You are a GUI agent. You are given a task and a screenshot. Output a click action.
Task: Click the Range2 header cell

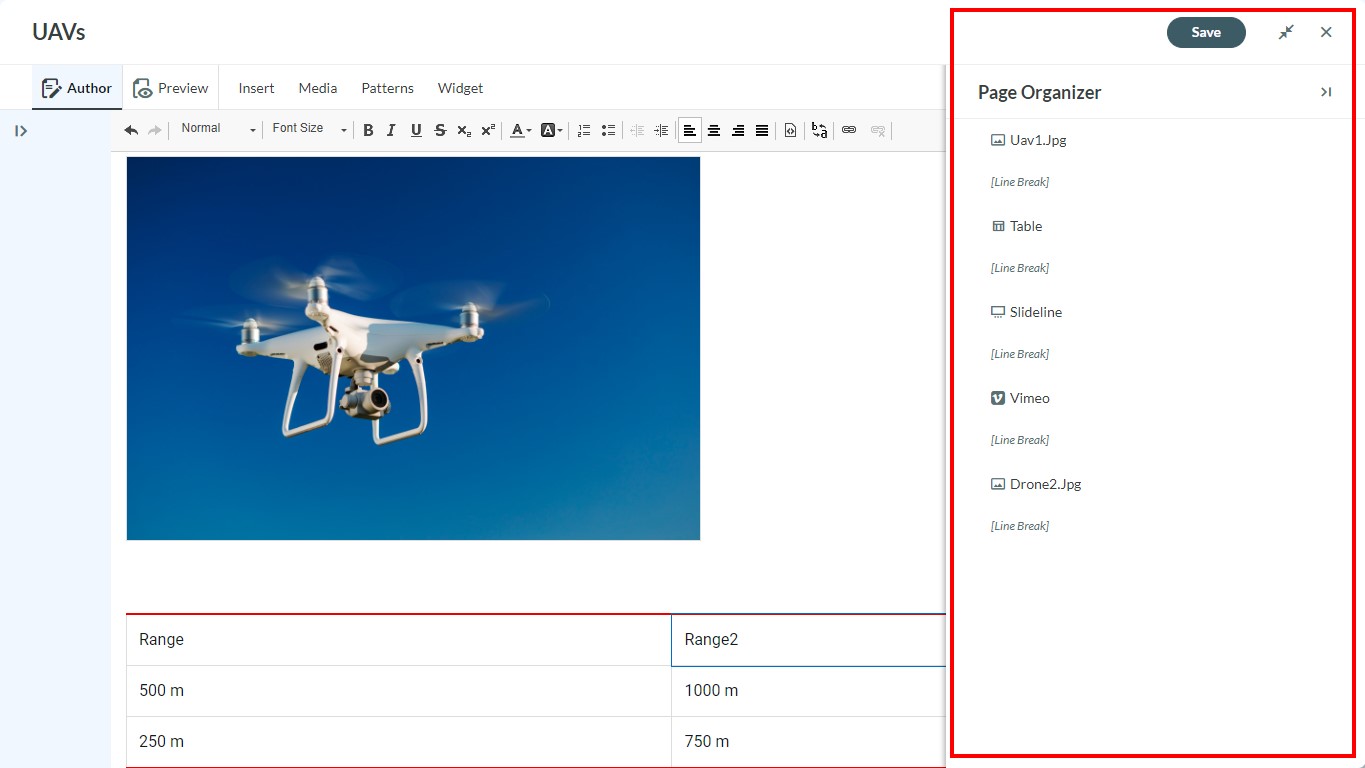point(808,640)
